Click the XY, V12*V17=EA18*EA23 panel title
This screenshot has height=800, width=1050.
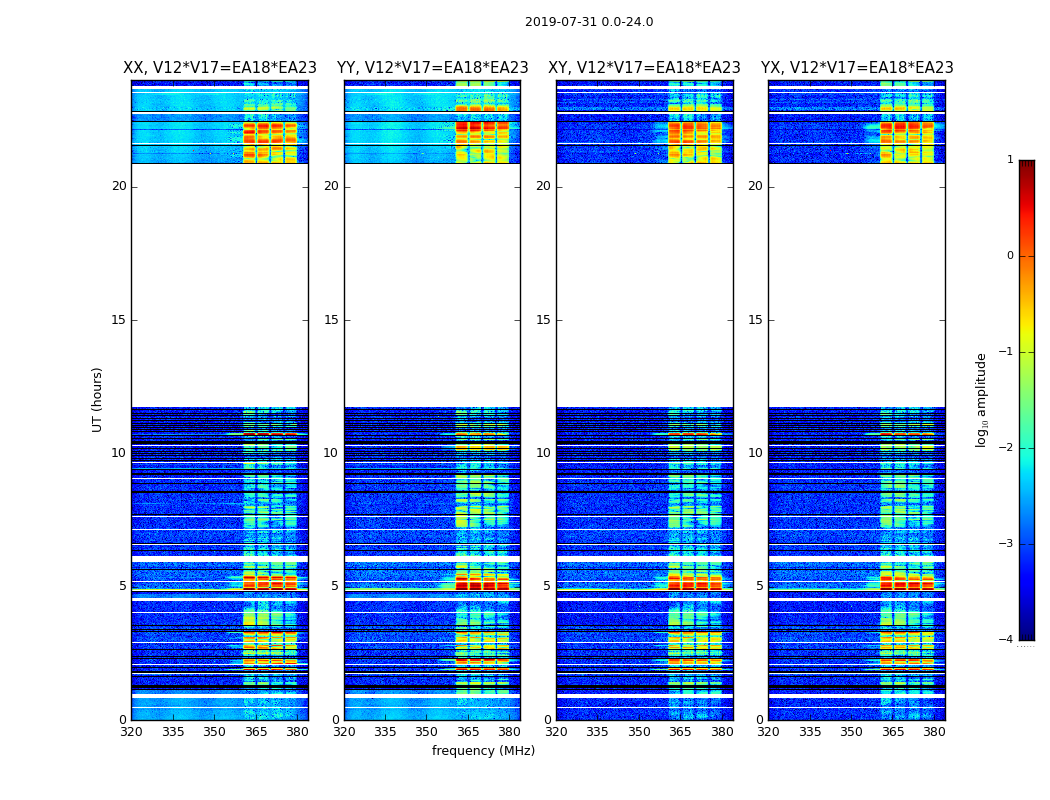(644, 68)
